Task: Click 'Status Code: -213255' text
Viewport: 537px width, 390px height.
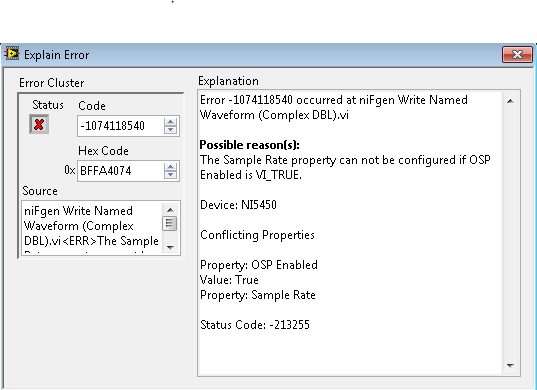Action: coord(255,325)
